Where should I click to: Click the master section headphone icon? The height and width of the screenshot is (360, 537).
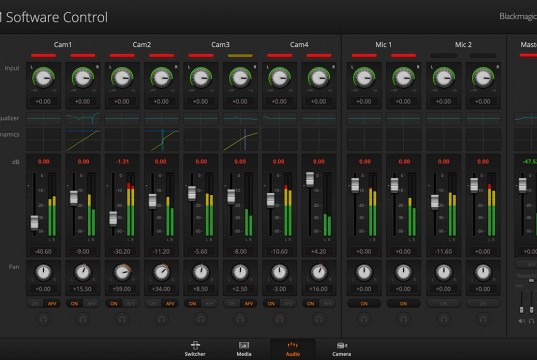531,321
